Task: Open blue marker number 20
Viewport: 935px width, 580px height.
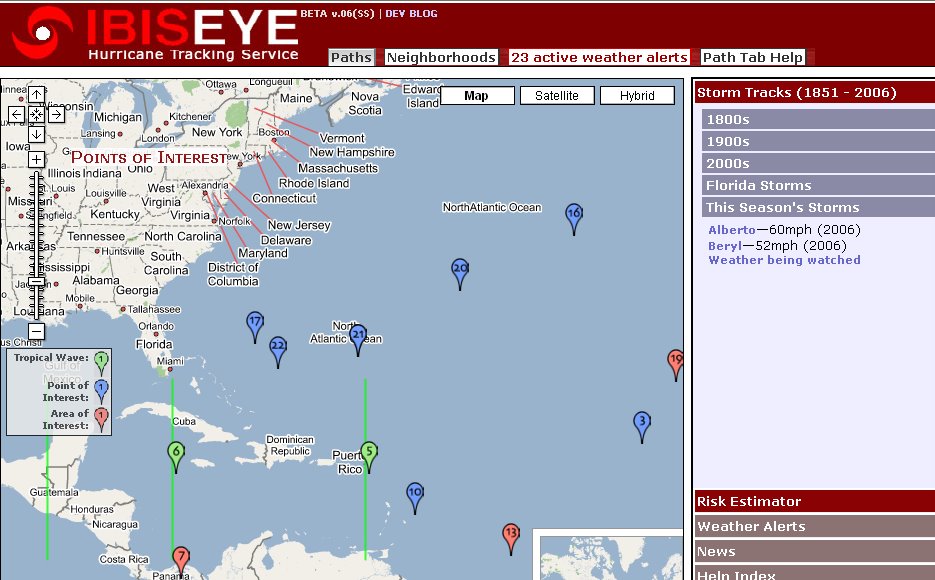Action: (x=460, y=271)
